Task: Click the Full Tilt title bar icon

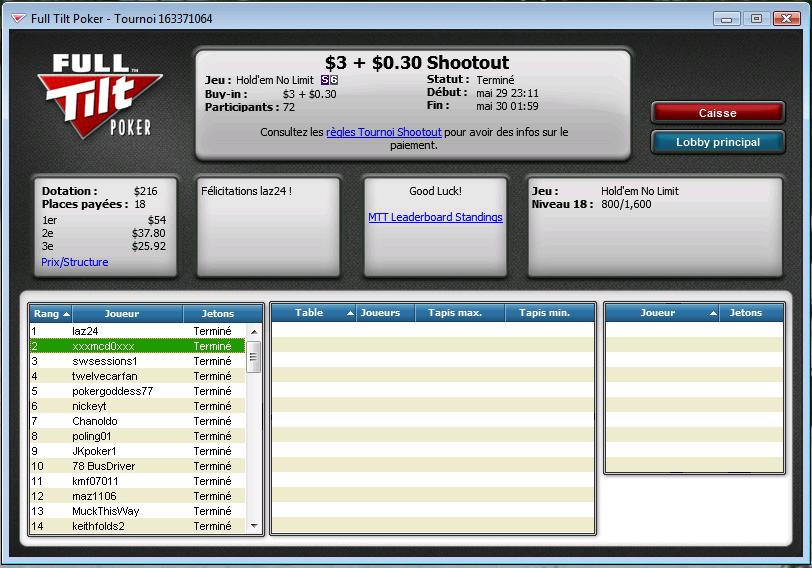Action: (x=18, y=19)
